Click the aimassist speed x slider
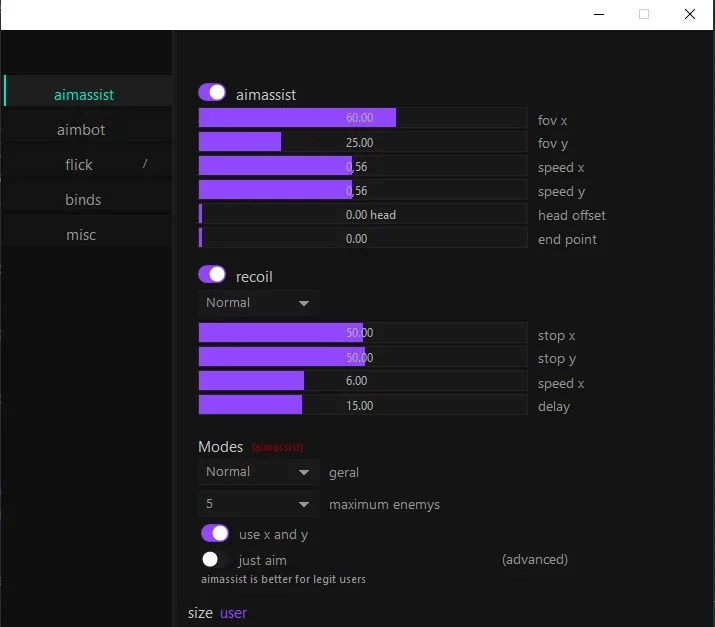This screenshot has height=627, width=715. pyautogui.click(x=363, y=166)
